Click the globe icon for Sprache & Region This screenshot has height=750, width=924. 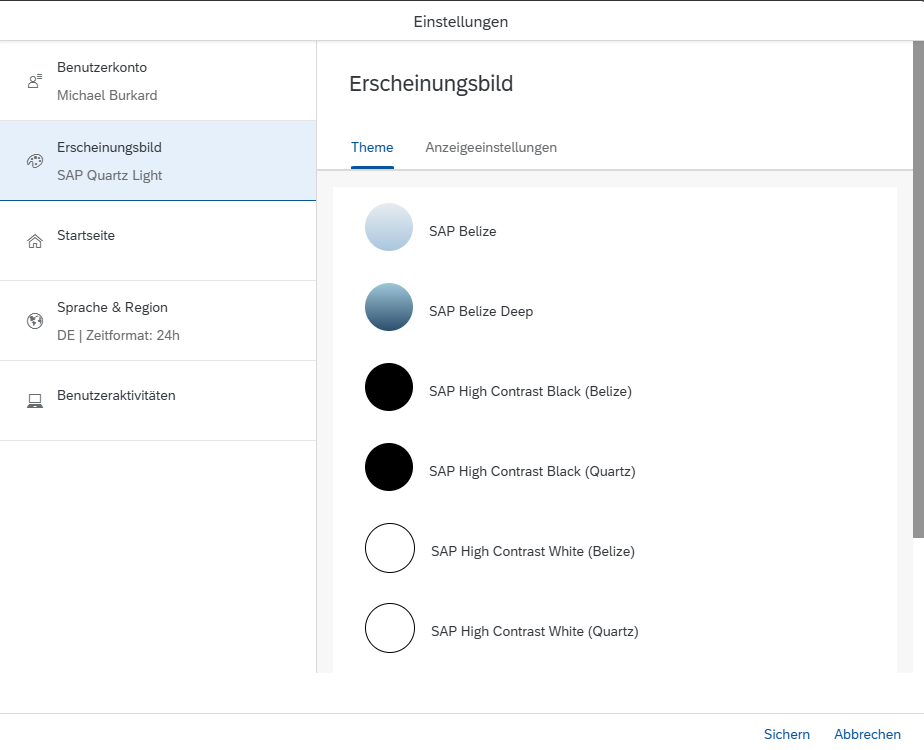(x=34, y=321)
